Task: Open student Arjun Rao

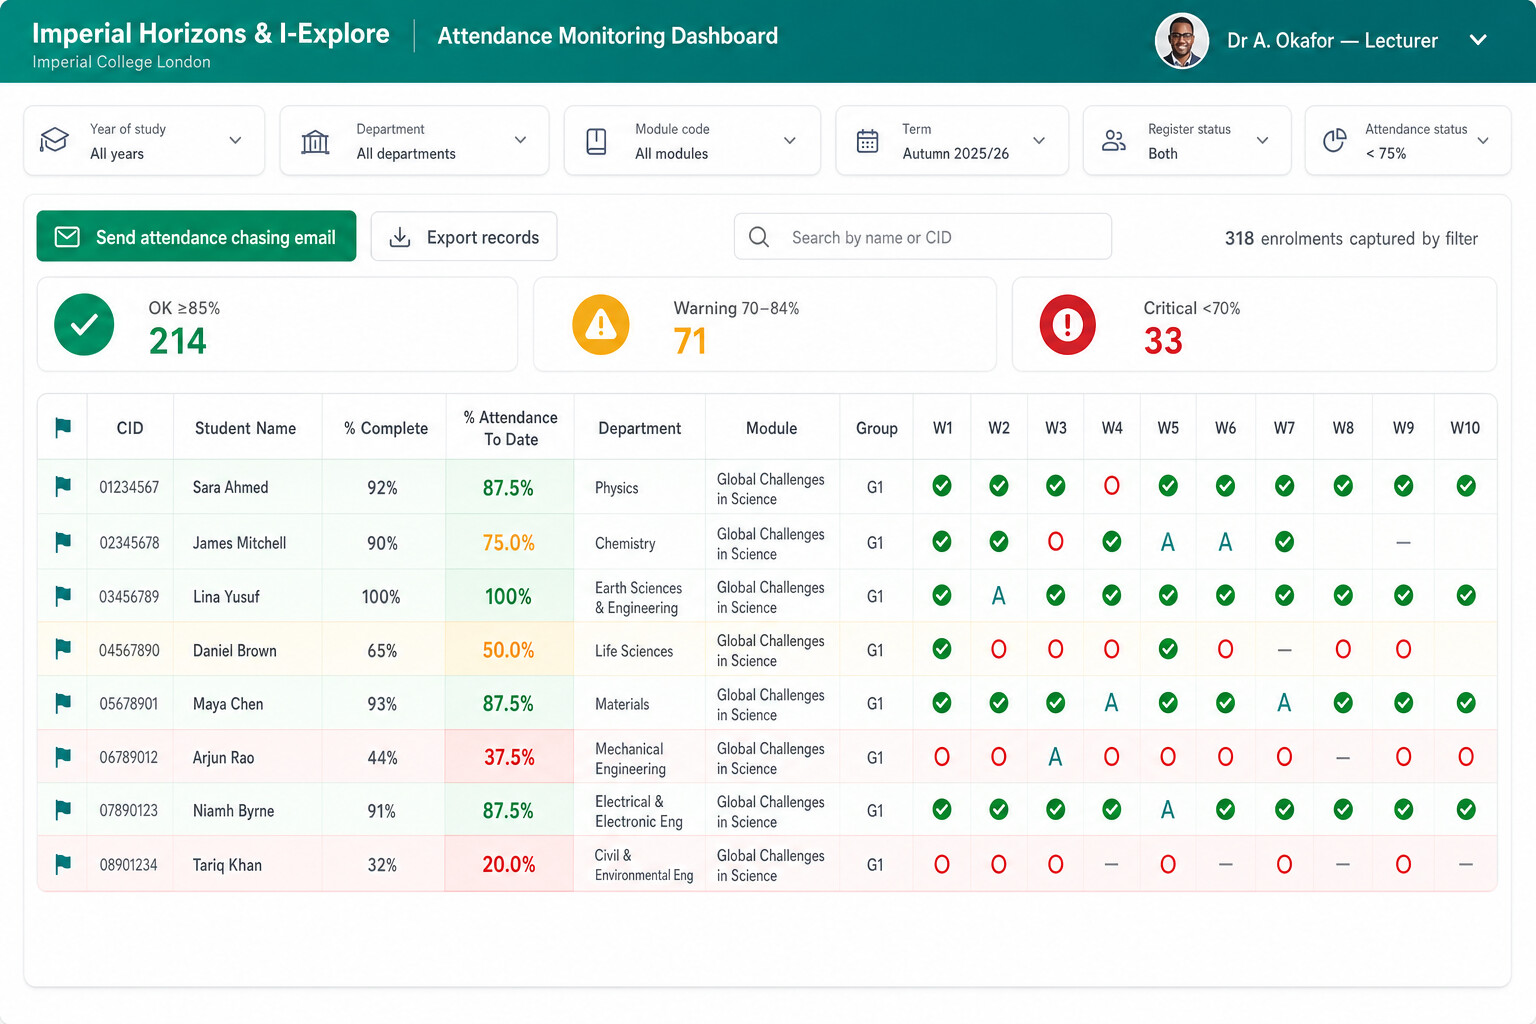Action: pyautogui.click(x=223, y=758)
